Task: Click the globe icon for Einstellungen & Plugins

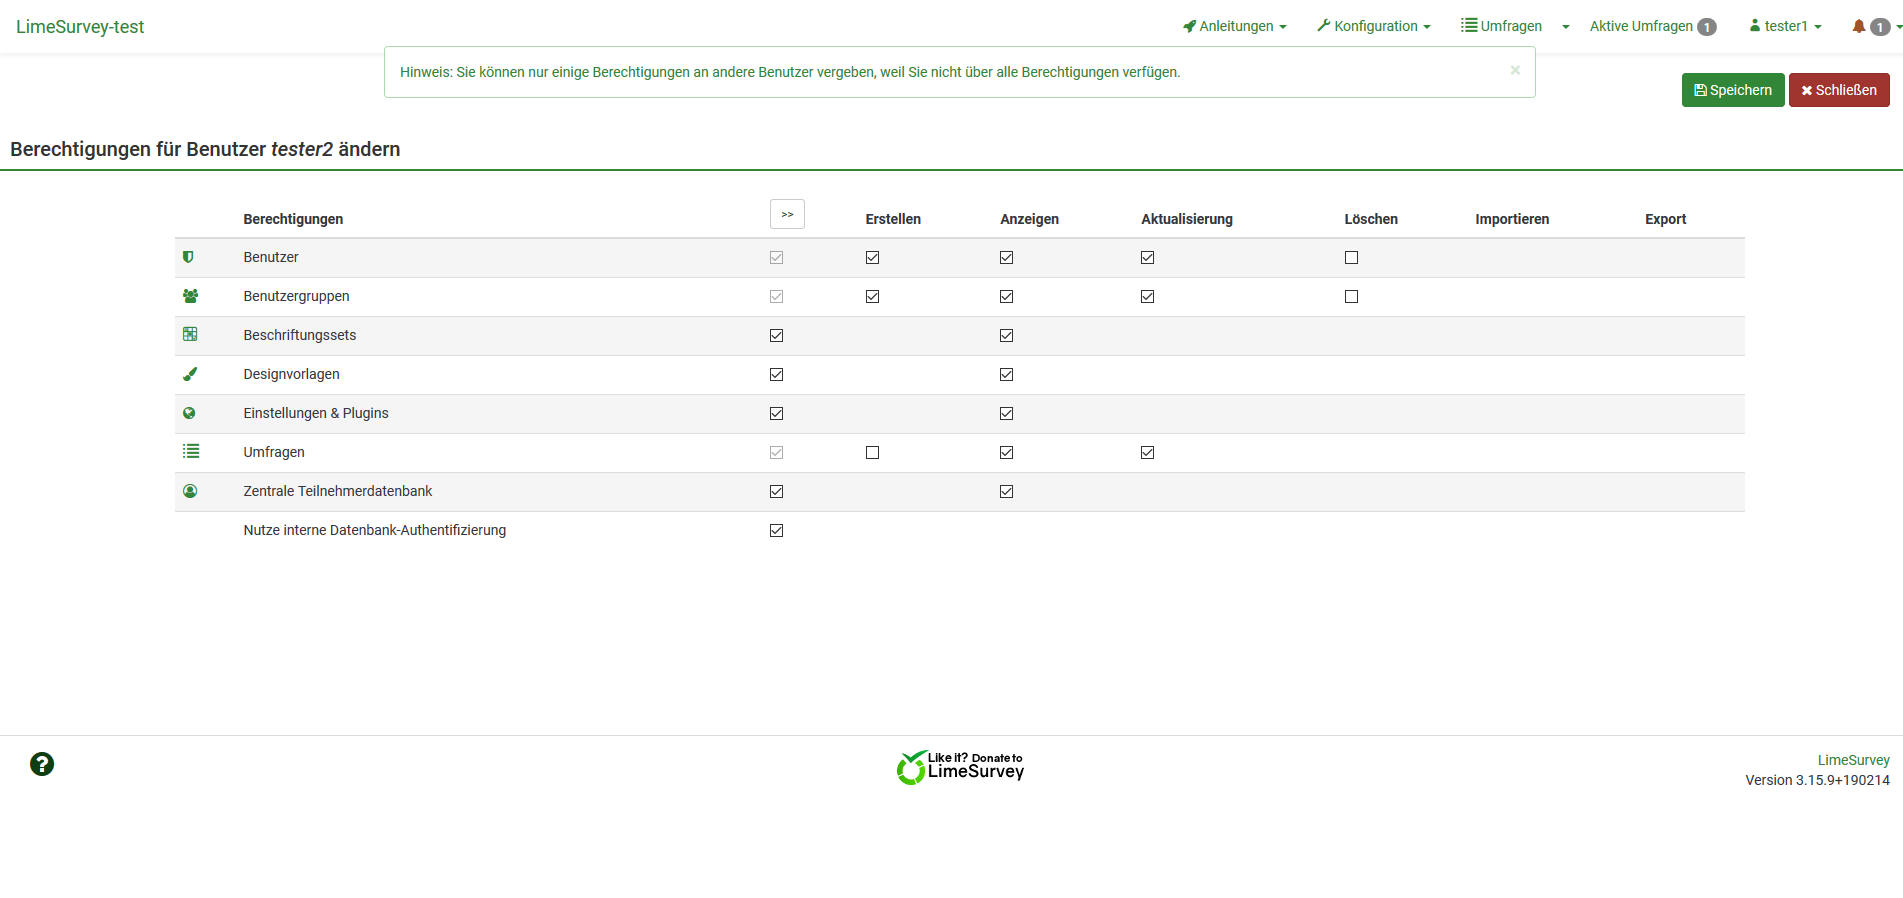Action: (189, 413)
